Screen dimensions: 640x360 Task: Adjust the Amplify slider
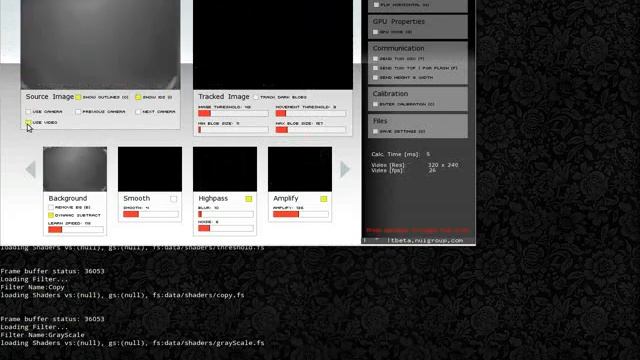pos(301,214)
